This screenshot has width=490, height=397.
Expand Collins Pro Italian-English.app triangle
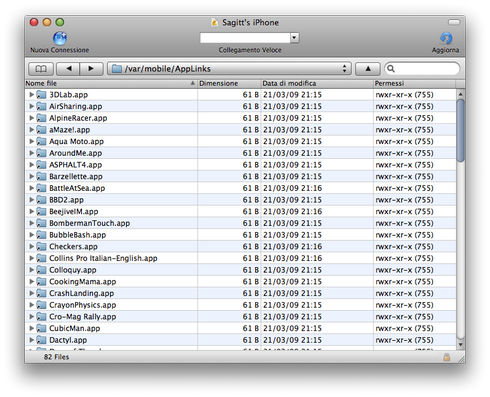[x=31, y=258]
